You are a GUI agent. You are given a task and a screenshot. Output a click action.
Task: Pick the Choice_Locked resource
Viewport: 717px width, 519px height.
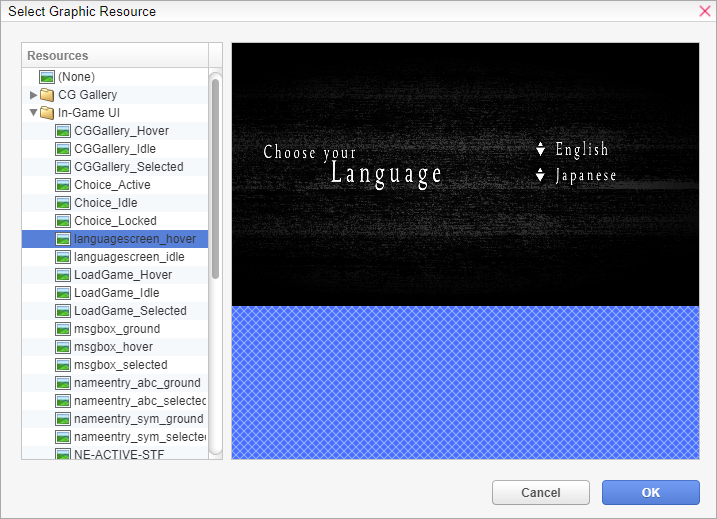pyautogui.click(x=116, y=221)
